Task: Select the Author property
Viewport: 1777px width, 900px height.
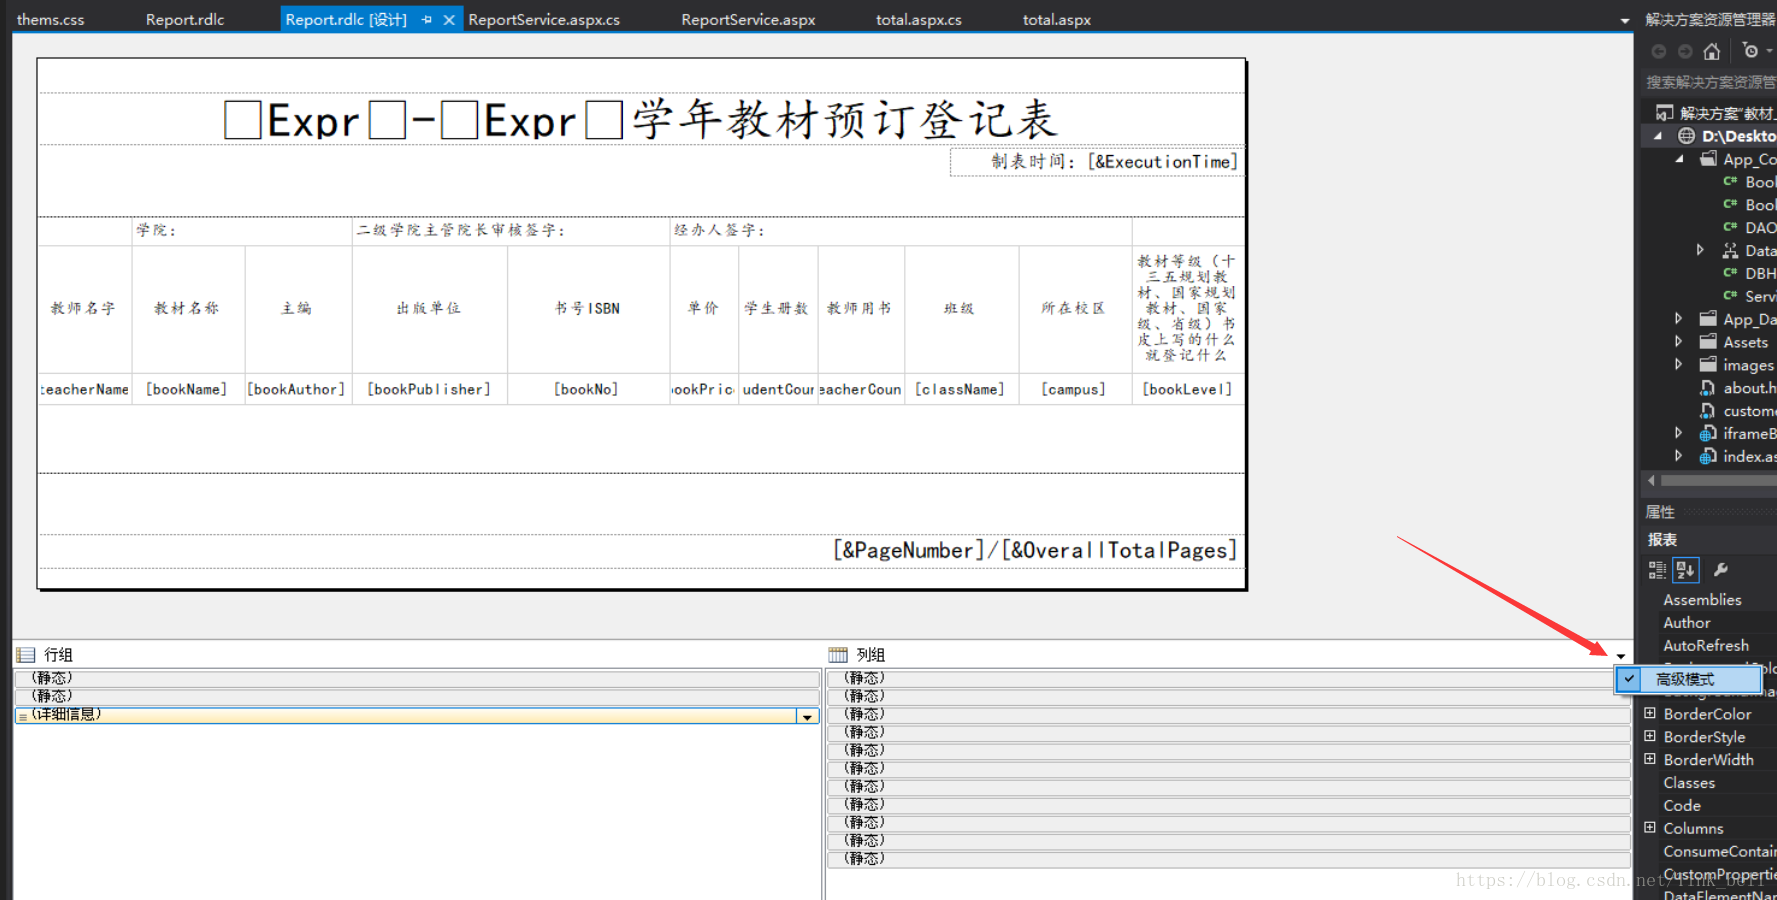Action: pos(1686,623)
